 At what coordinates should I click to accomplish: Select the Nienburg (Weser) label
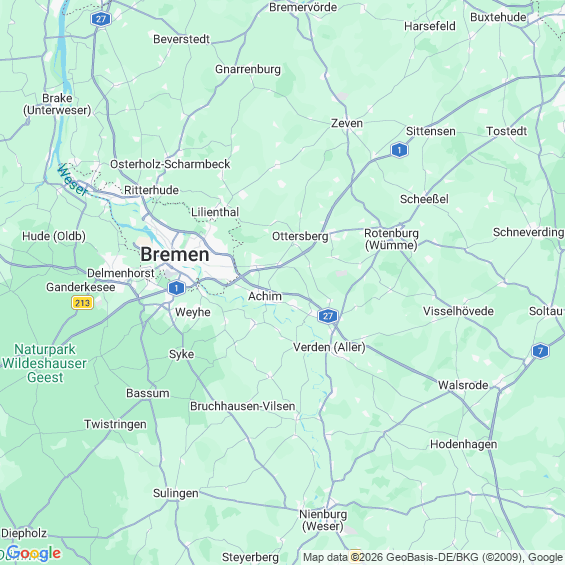tap(323, 520)
